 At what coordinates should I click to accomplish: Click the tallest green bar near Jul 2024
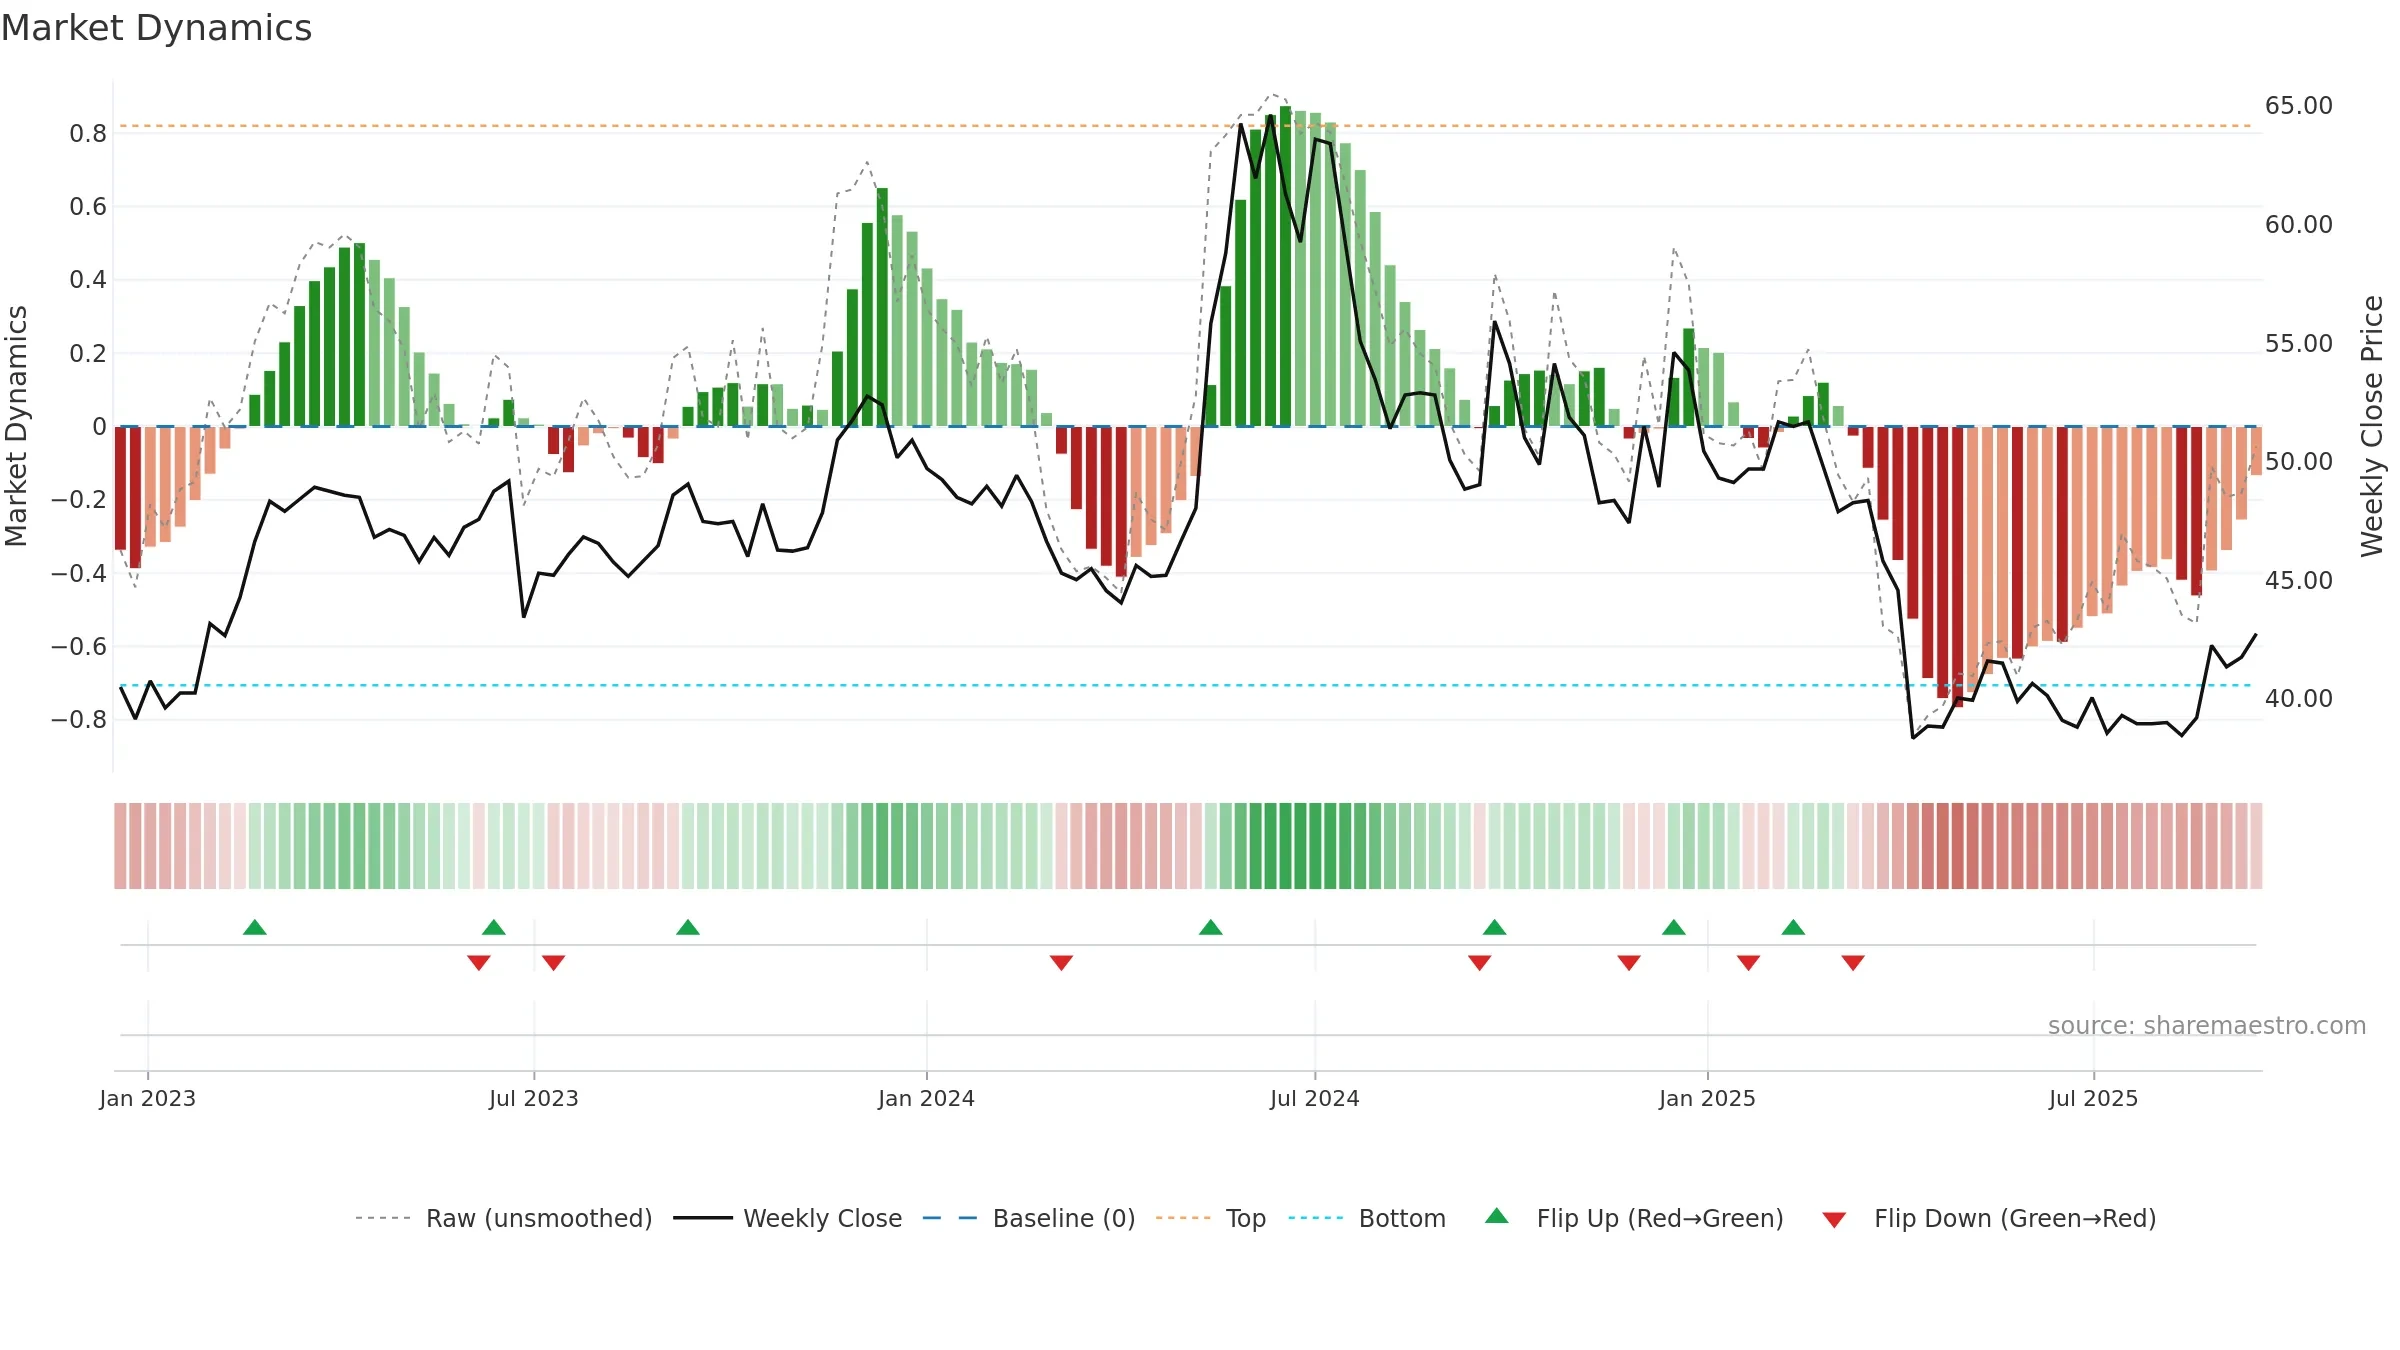[x=1285, y=266]
